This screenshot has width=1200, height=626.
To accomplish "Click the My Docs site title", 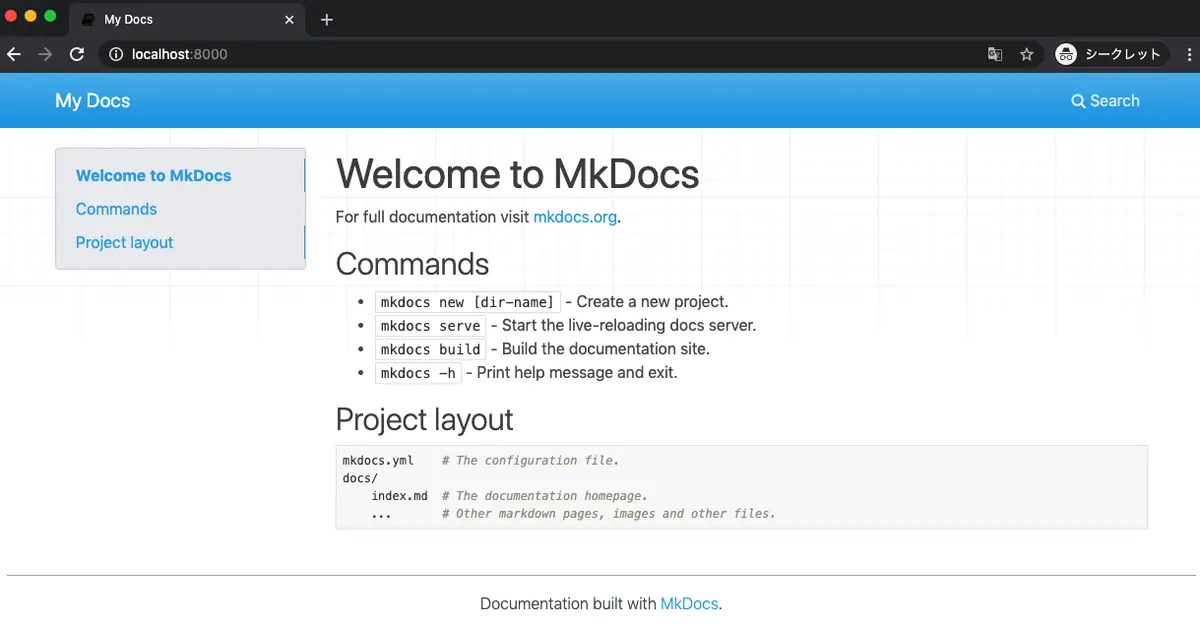I will pos(93,101).
